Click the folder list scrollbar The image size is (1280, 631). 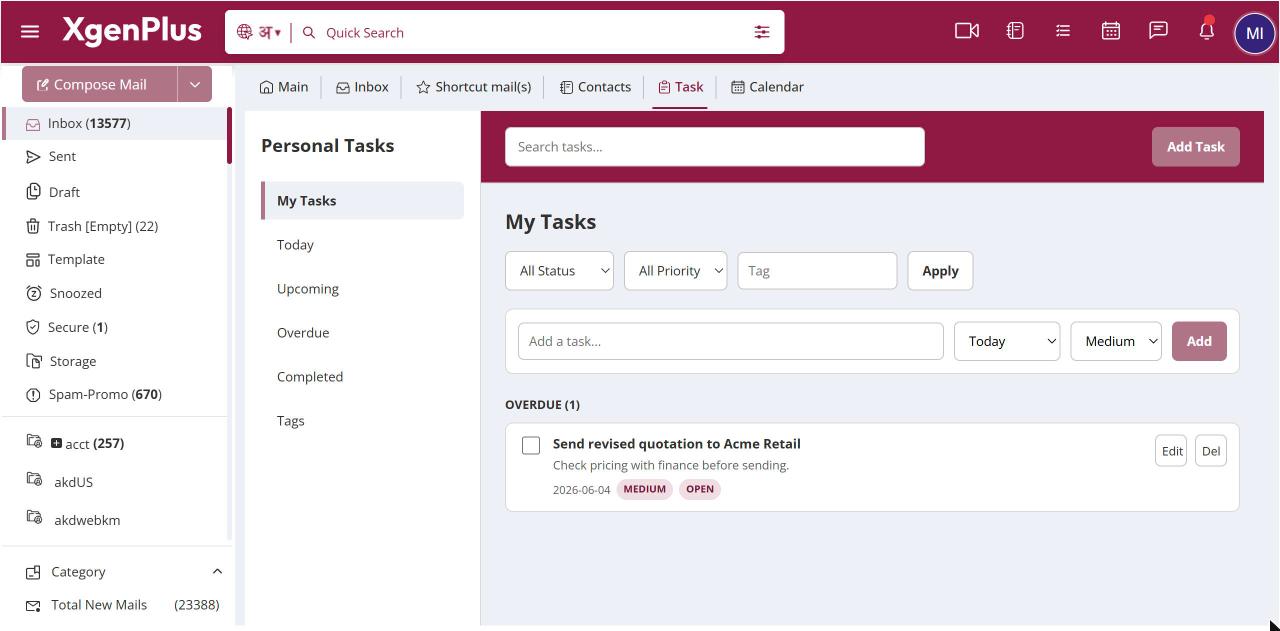(x=229, y=136)
